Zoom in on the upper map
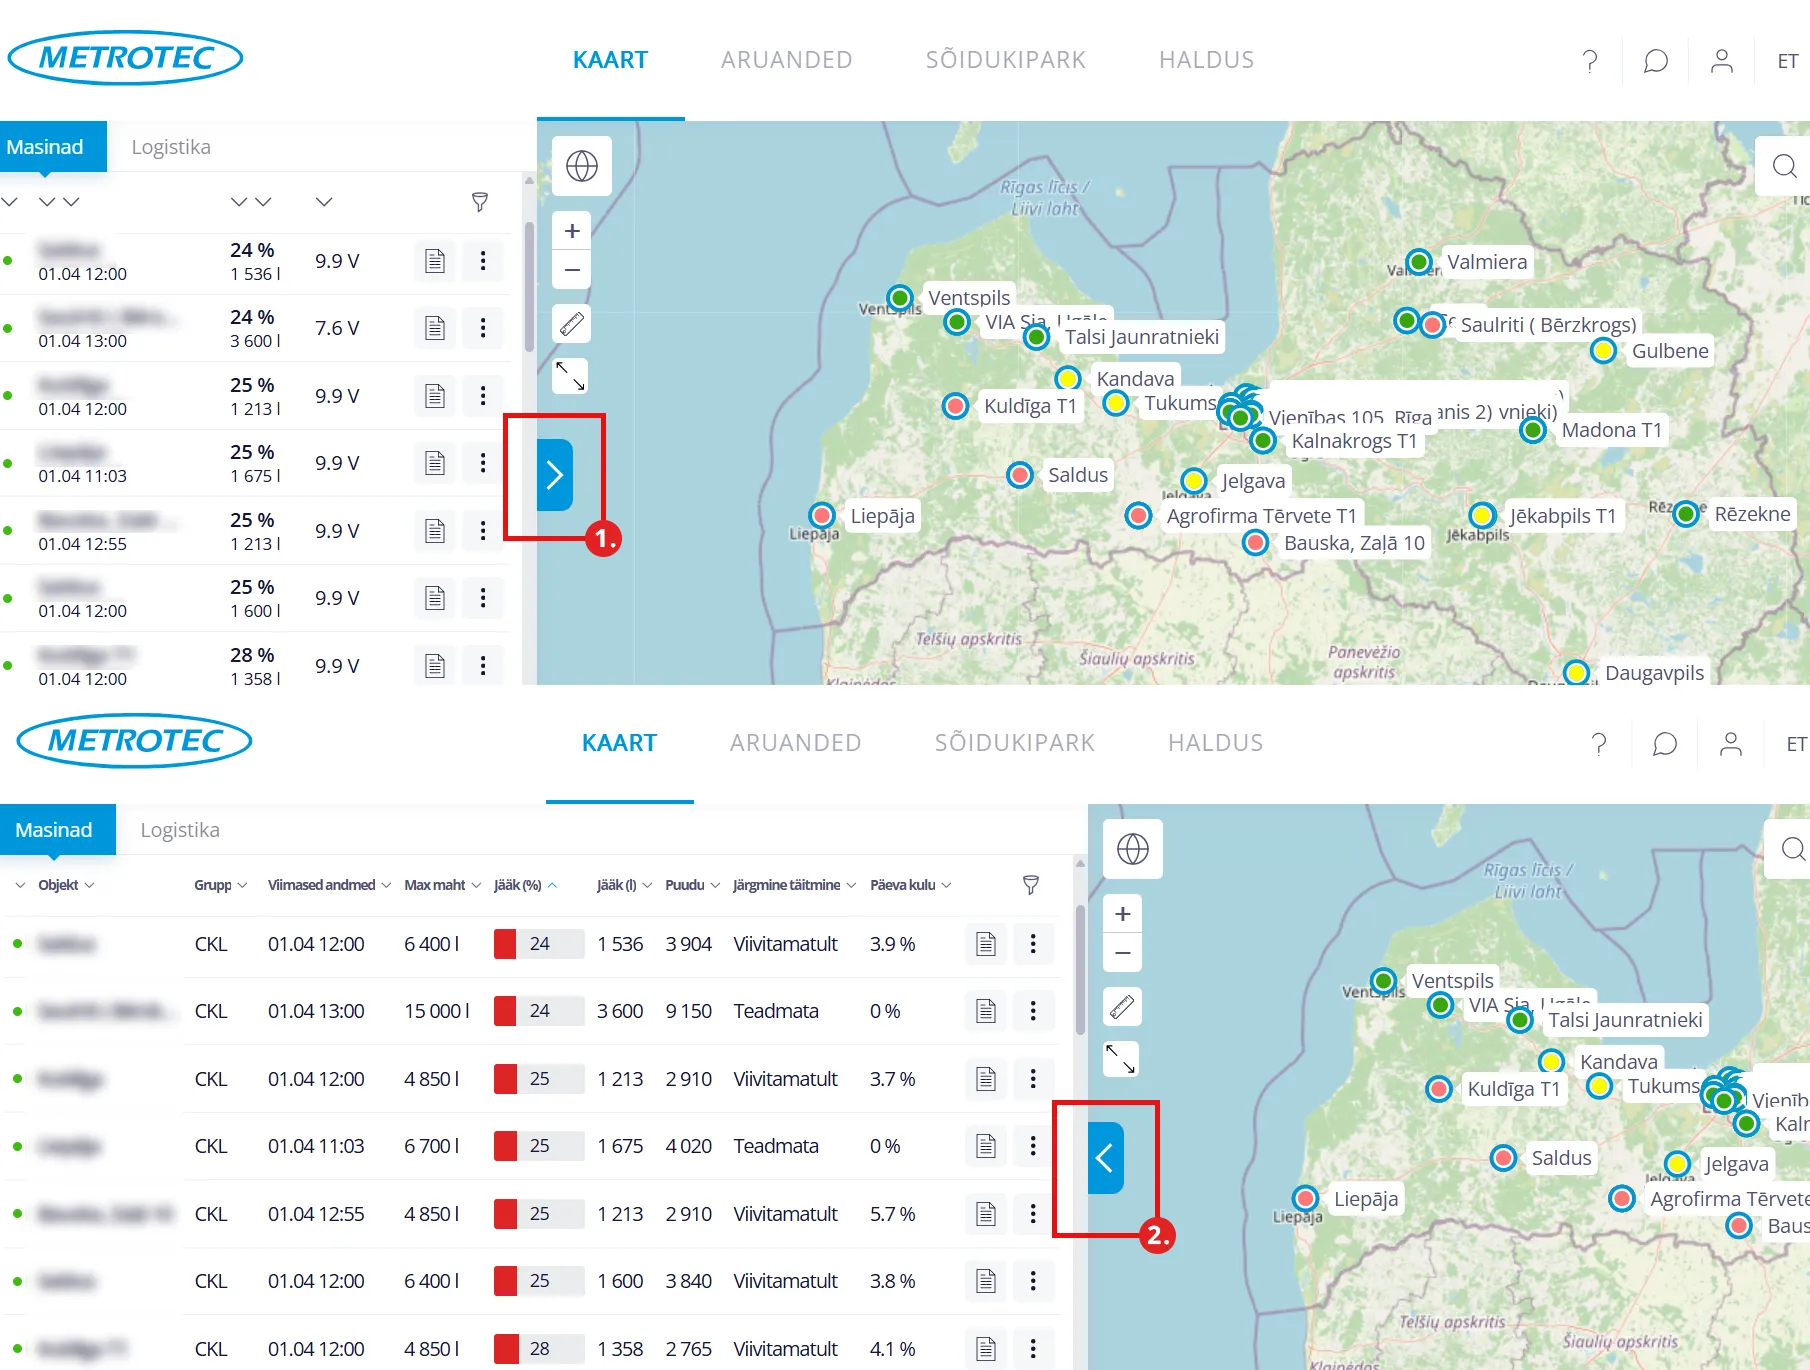This screenshot has height=1370, width=1810. pyautogui.click(x=572, y=231)
